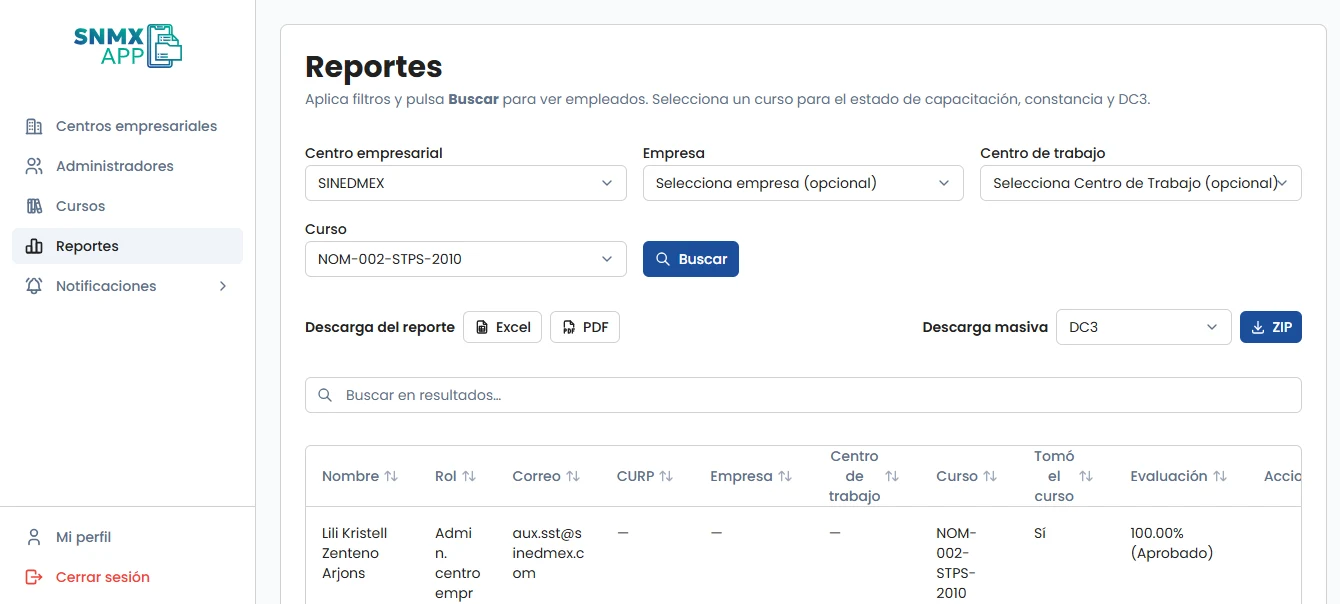Viewport: 1340px width, 604px height.
Task: Click the Reportes bar chart icon
Action: tap(34, 246)
